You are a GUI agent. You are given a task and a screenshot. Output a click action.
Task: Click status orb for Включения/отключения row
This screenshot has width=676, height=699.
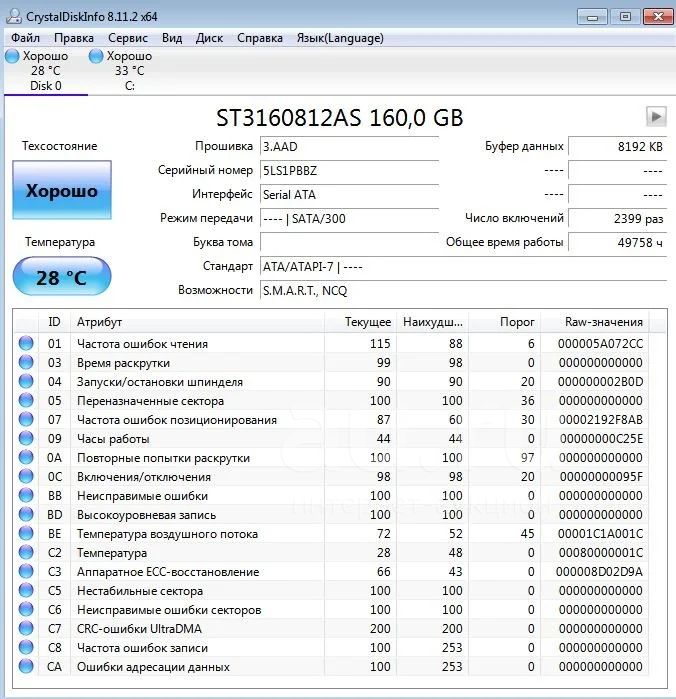[x=26, y=476]
